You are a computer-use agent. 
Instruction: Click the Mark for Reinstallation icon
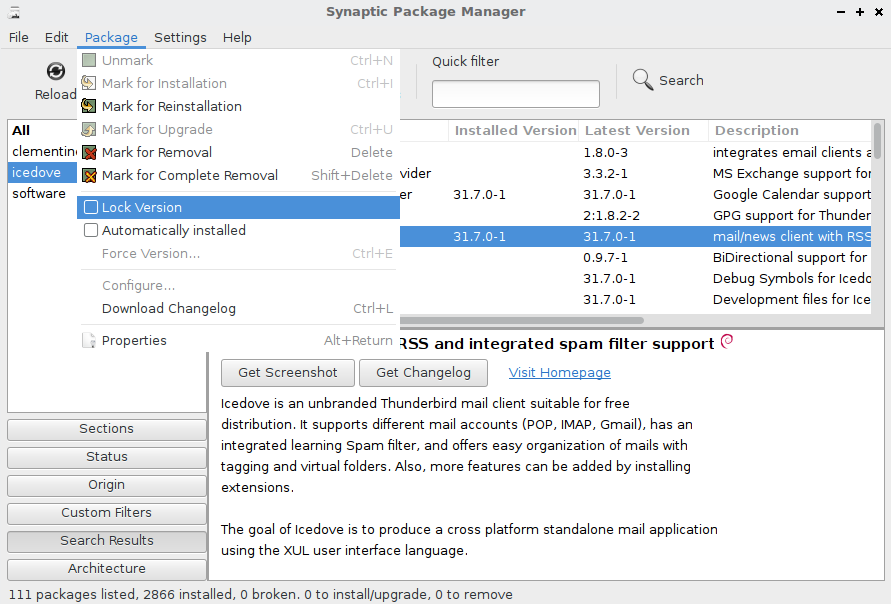pyautogui.click(x=89, y=106)
